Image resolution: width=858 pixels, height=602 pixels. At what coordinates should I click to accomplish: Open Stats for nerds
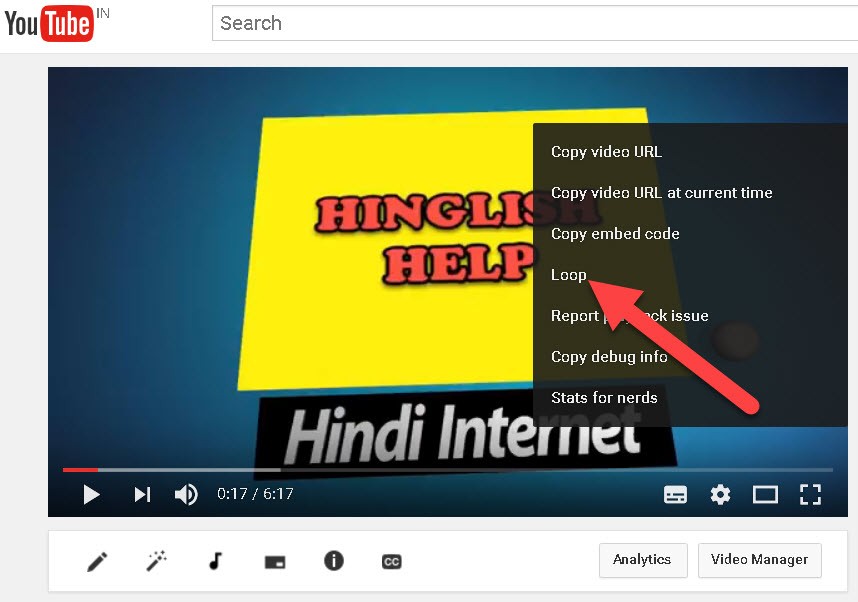click(604, 398)
